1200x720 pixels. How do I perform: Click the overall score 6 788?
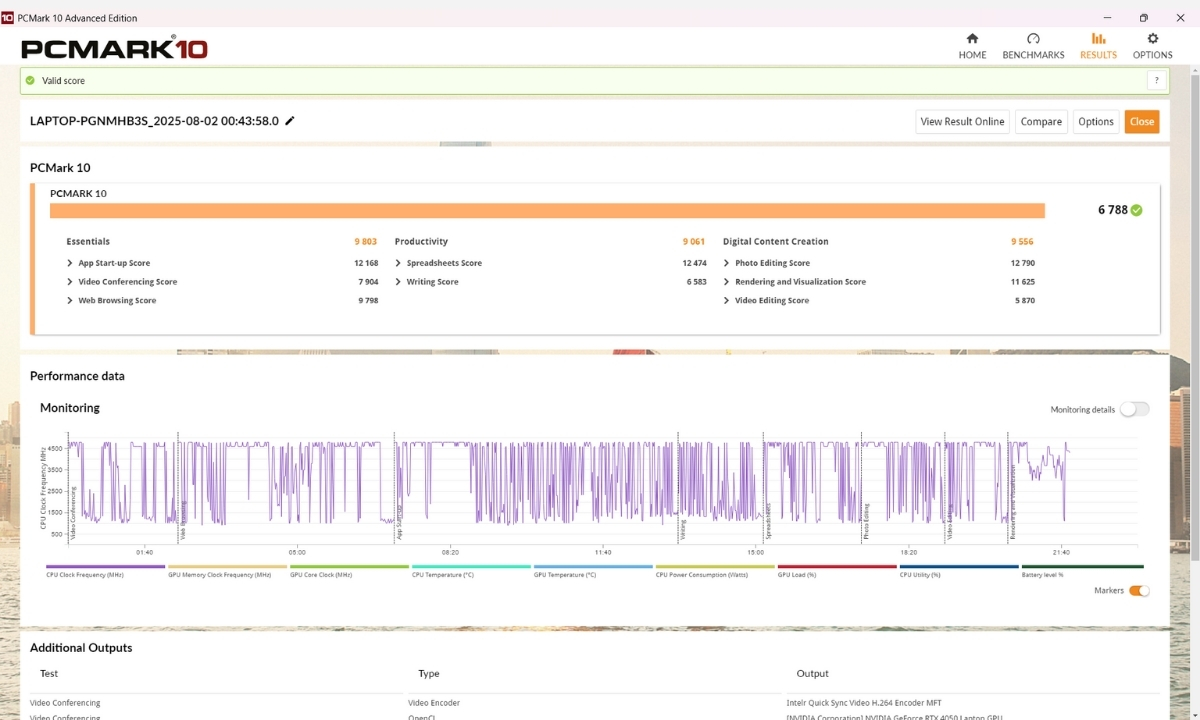[1112, 210]
